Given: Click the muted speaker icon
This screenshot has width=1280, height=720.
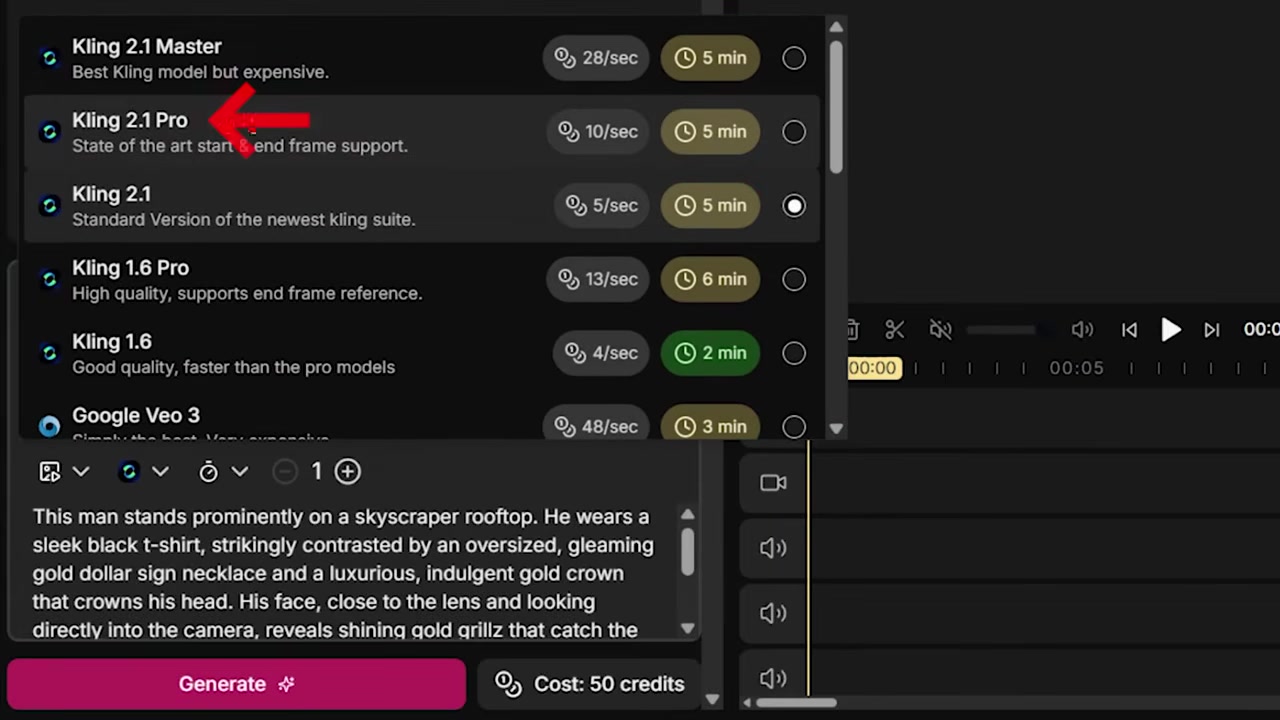Looking at the screenshot, I should point(940,330).
